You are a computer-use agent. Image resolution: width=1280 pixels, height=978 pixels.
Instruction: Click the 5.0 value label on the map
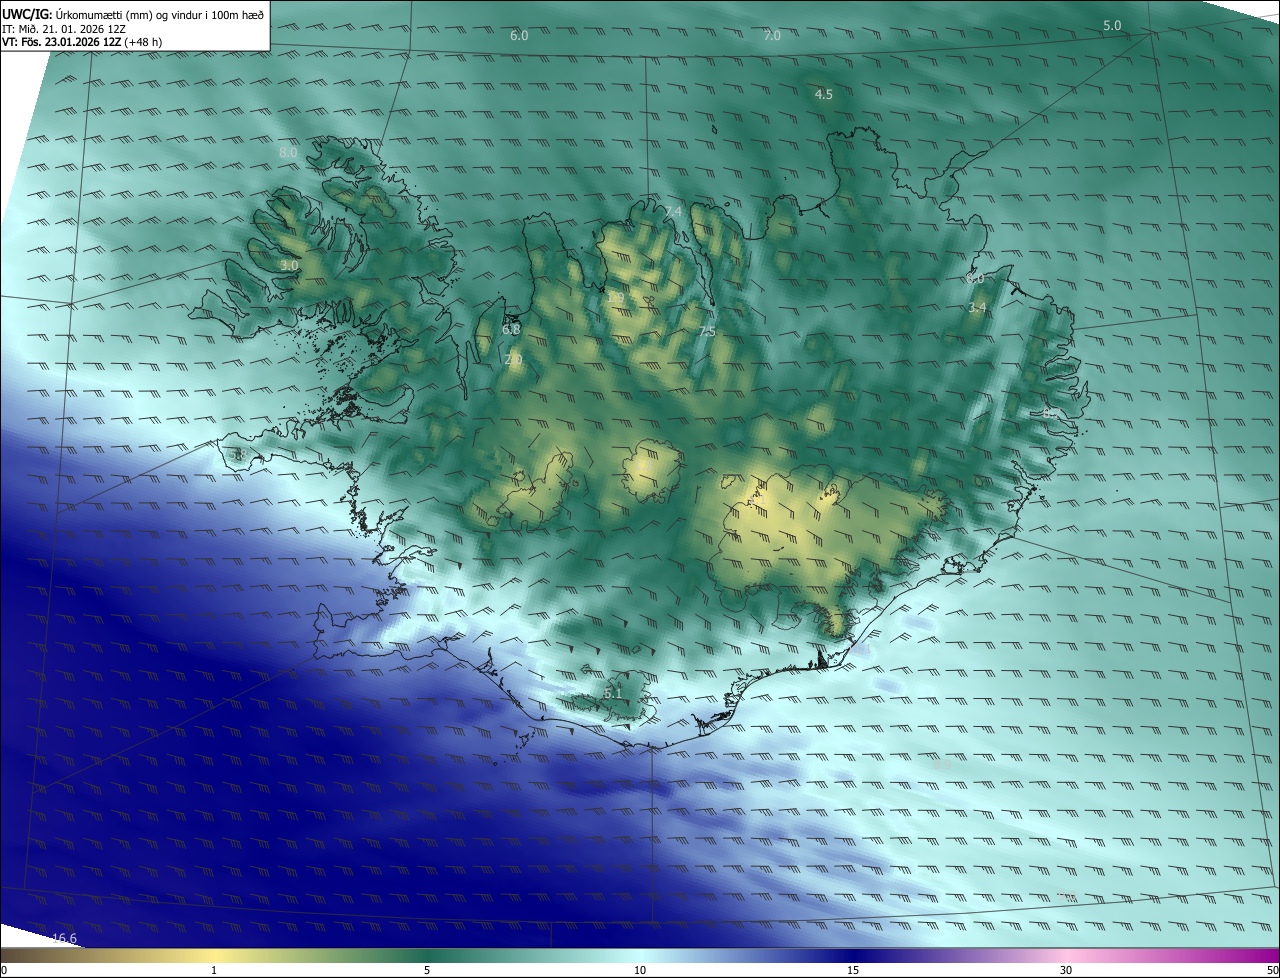click(x=1112, y=25)
